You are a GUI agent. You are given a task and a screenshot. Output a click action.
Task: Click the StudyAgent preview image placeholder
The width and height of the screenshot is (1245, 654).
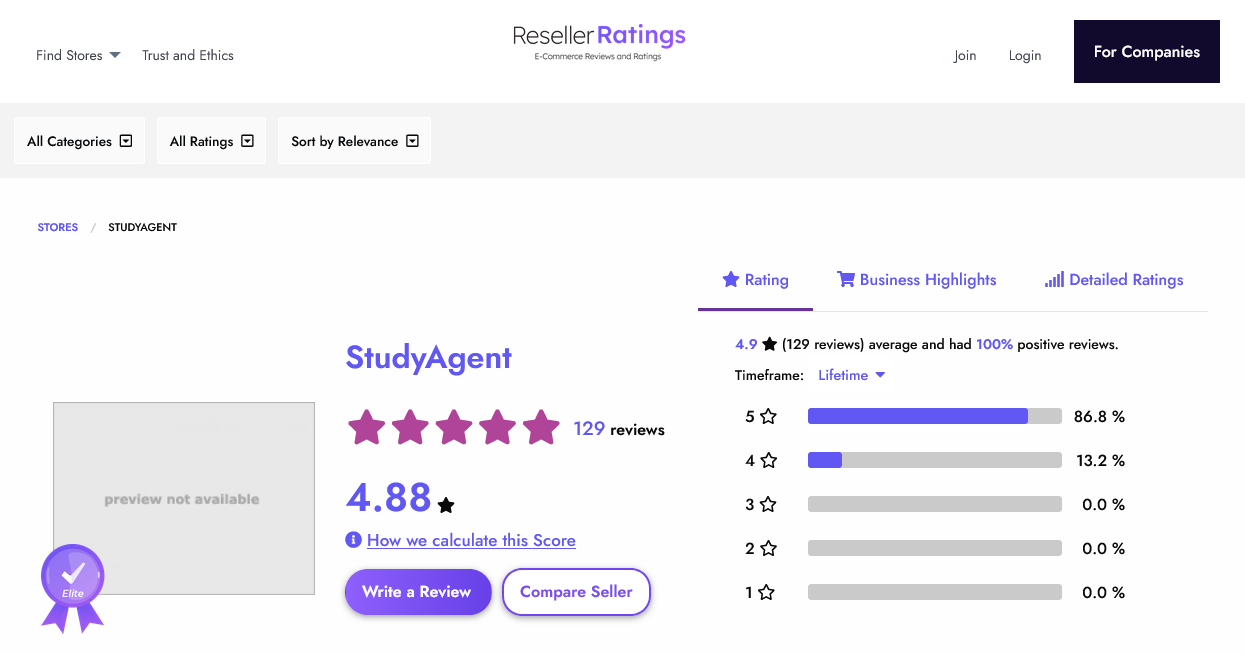(183, 497)
